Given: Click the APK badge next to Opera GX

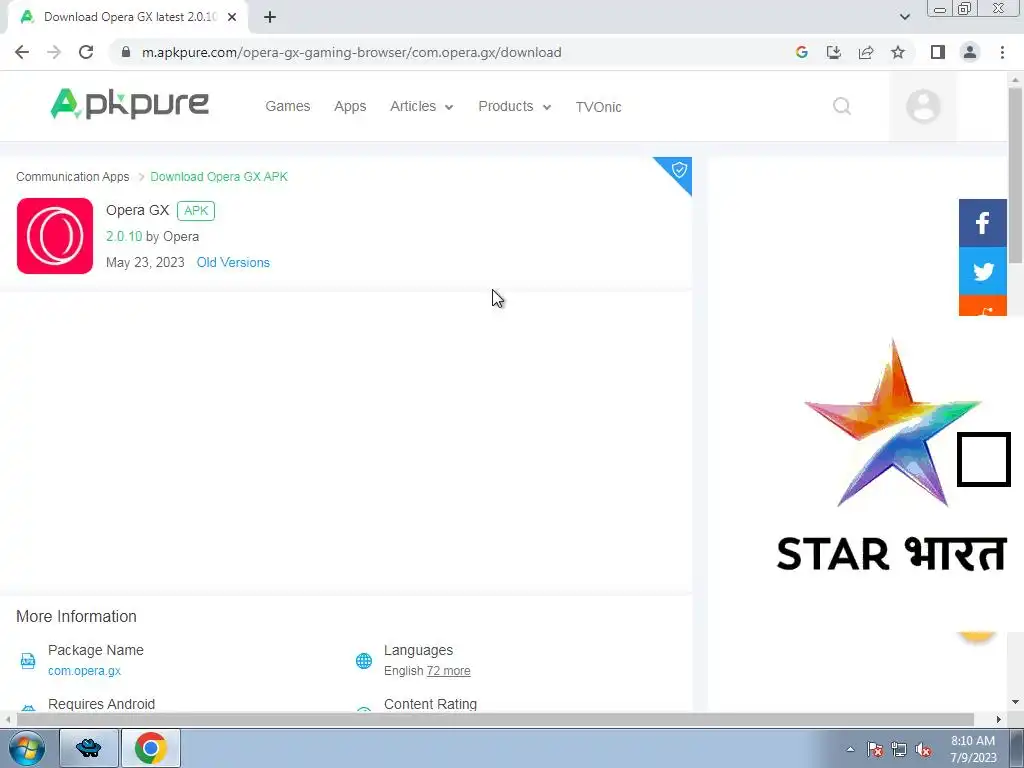Looking at the screenshot, I should coord(196,210).
